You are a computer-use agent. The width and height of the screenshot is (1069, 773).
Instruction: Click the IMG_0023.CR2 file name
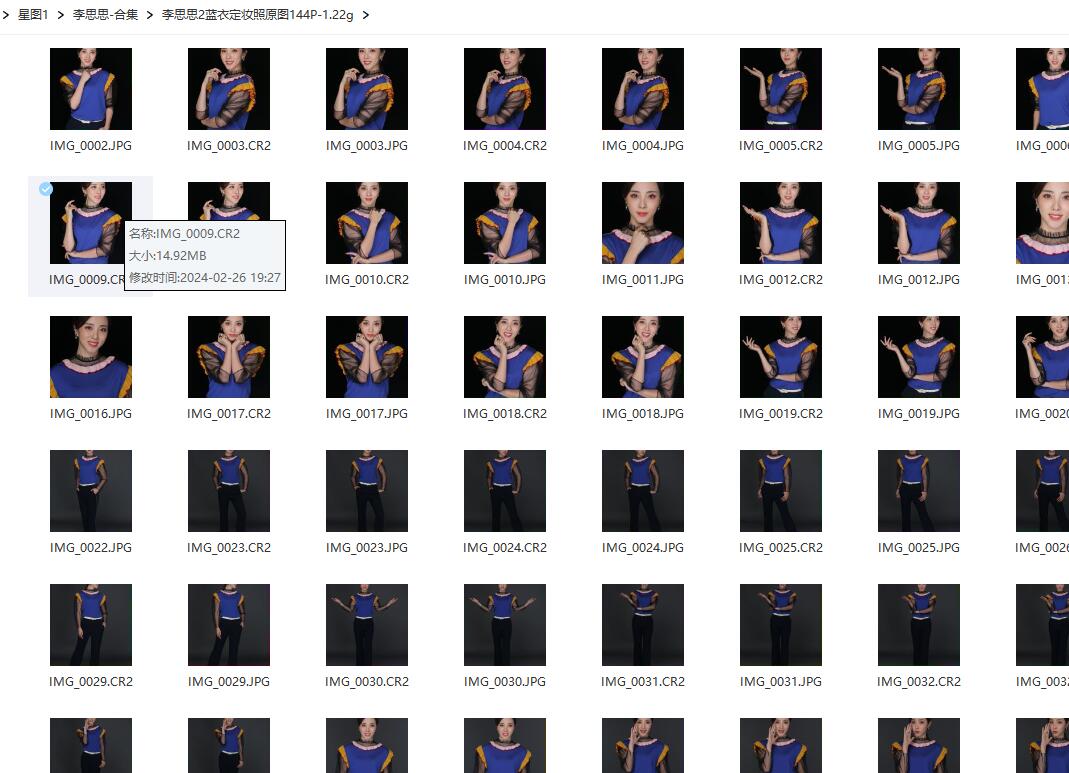(229, 547)
